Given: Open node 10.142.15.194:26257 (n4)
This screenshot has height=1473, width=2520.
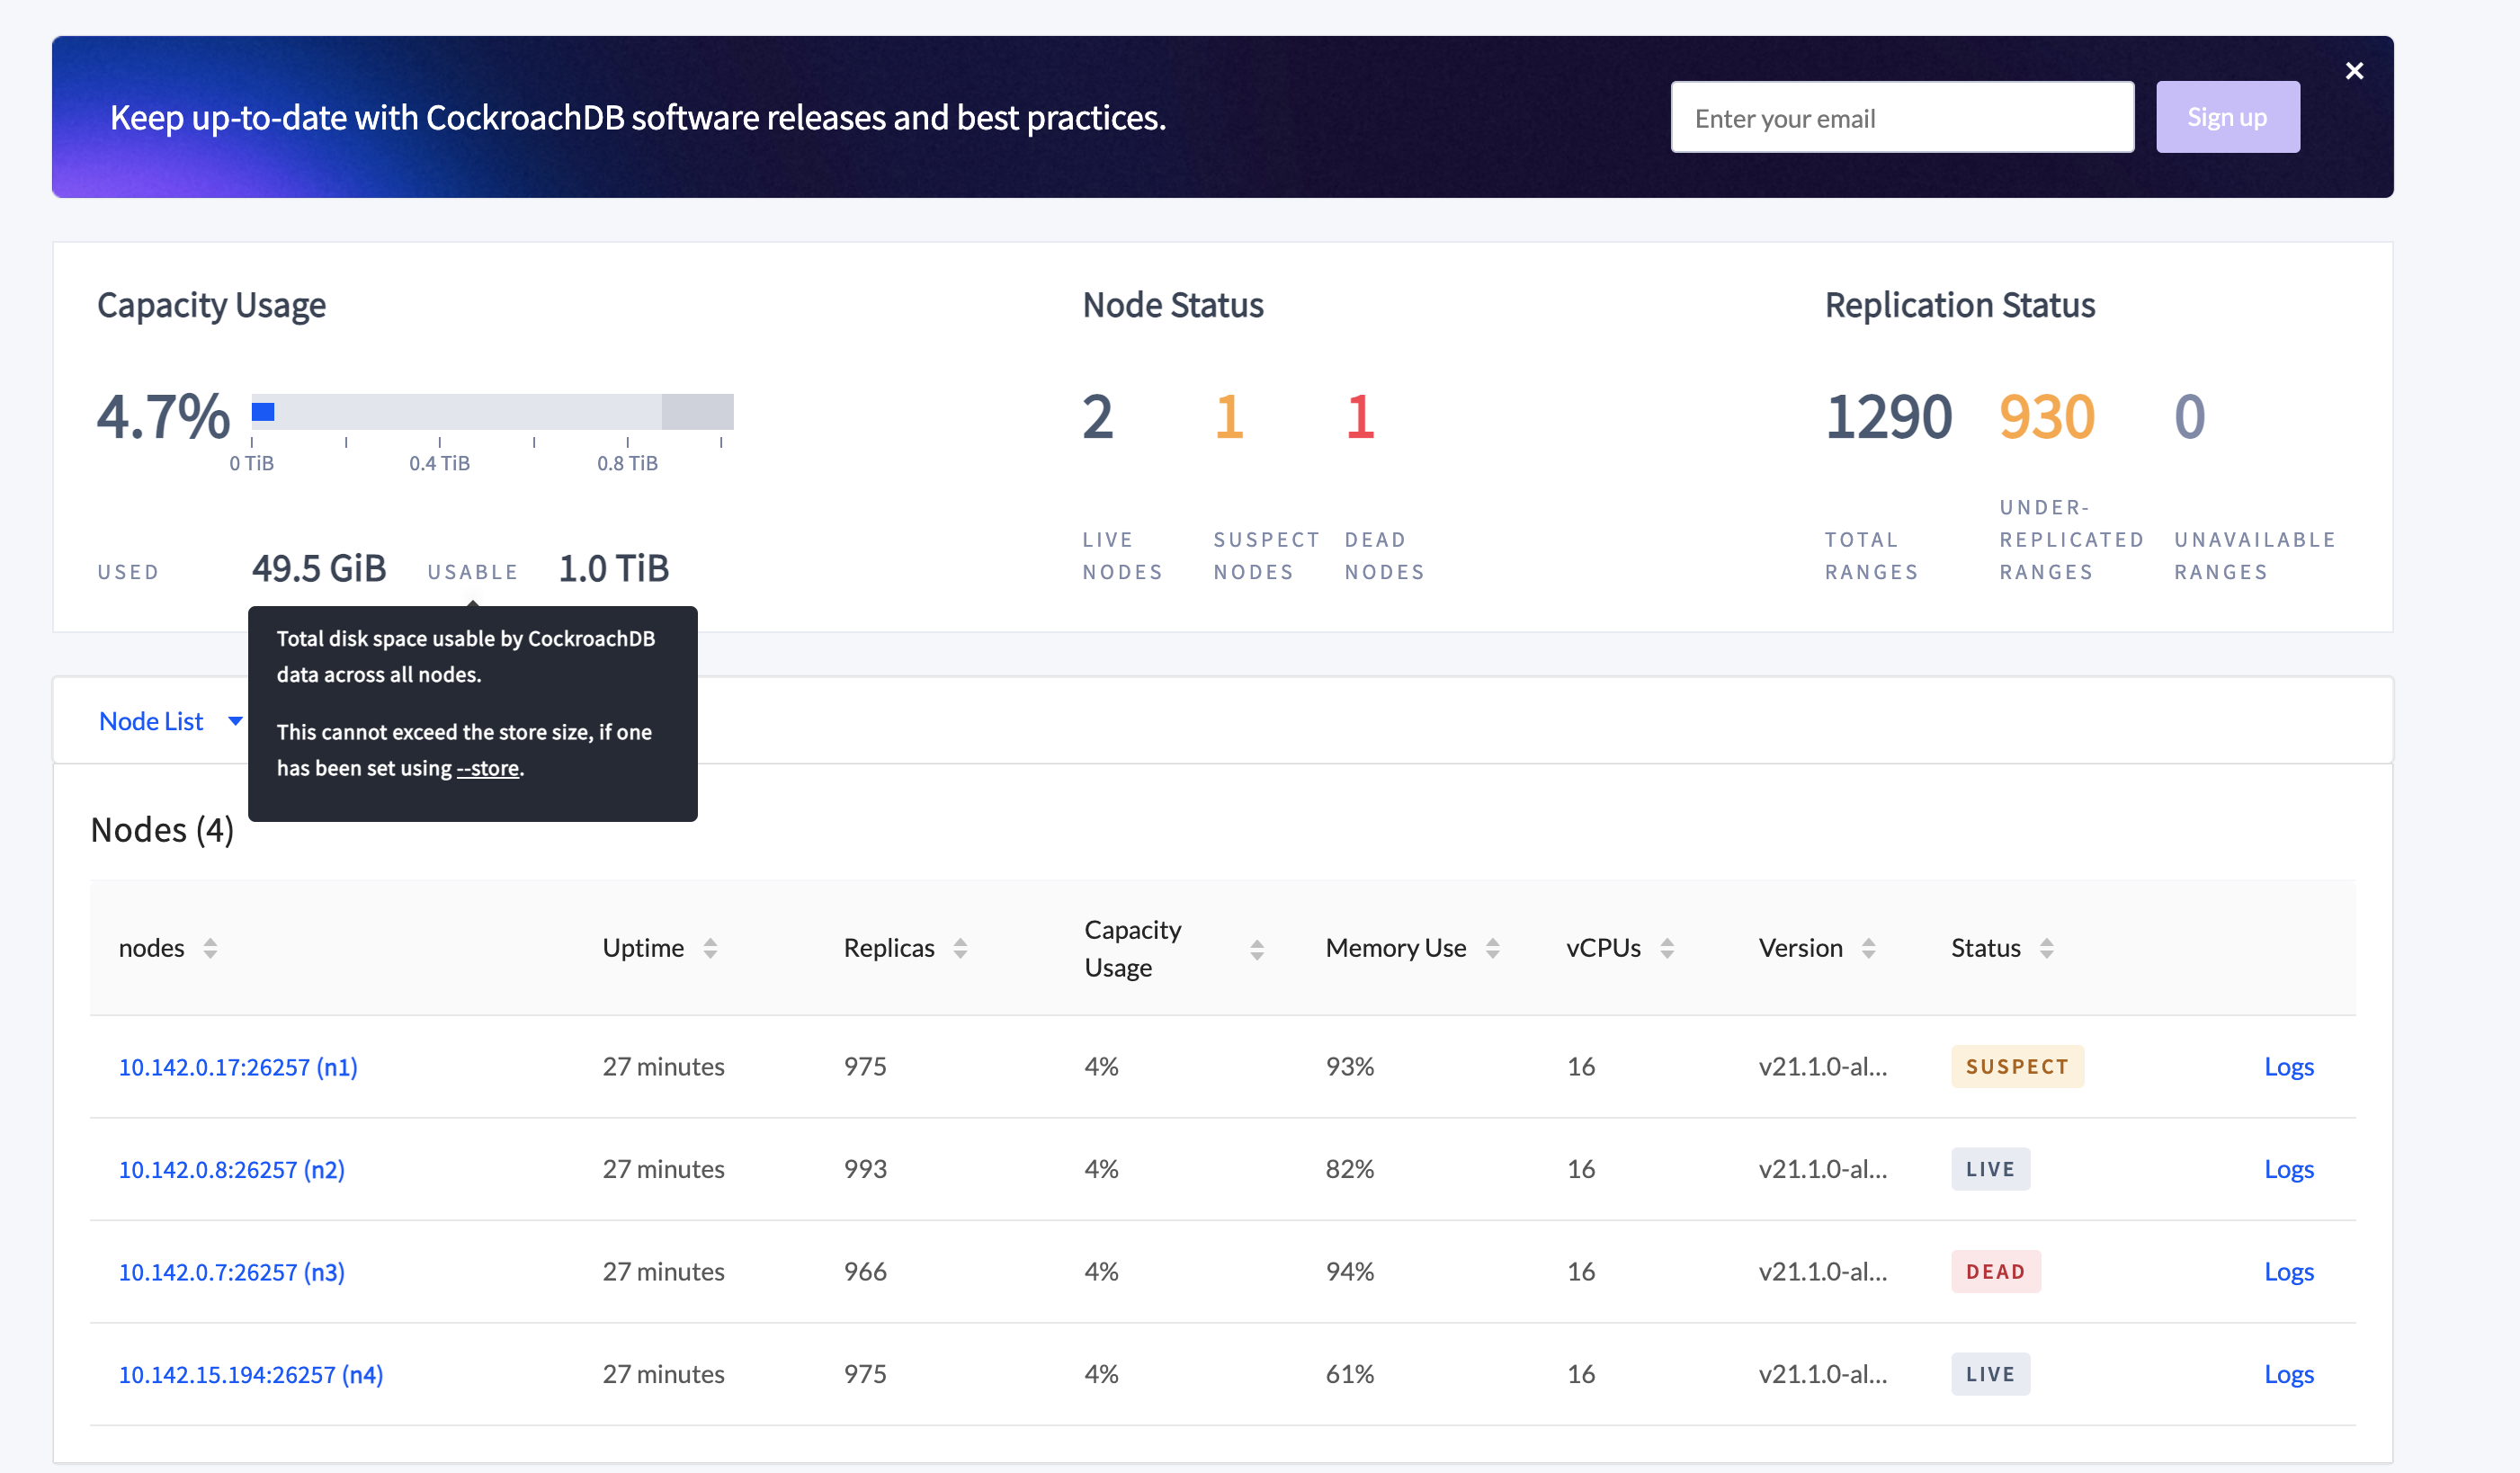Looking at the screenshot, I should (251, 1374).
